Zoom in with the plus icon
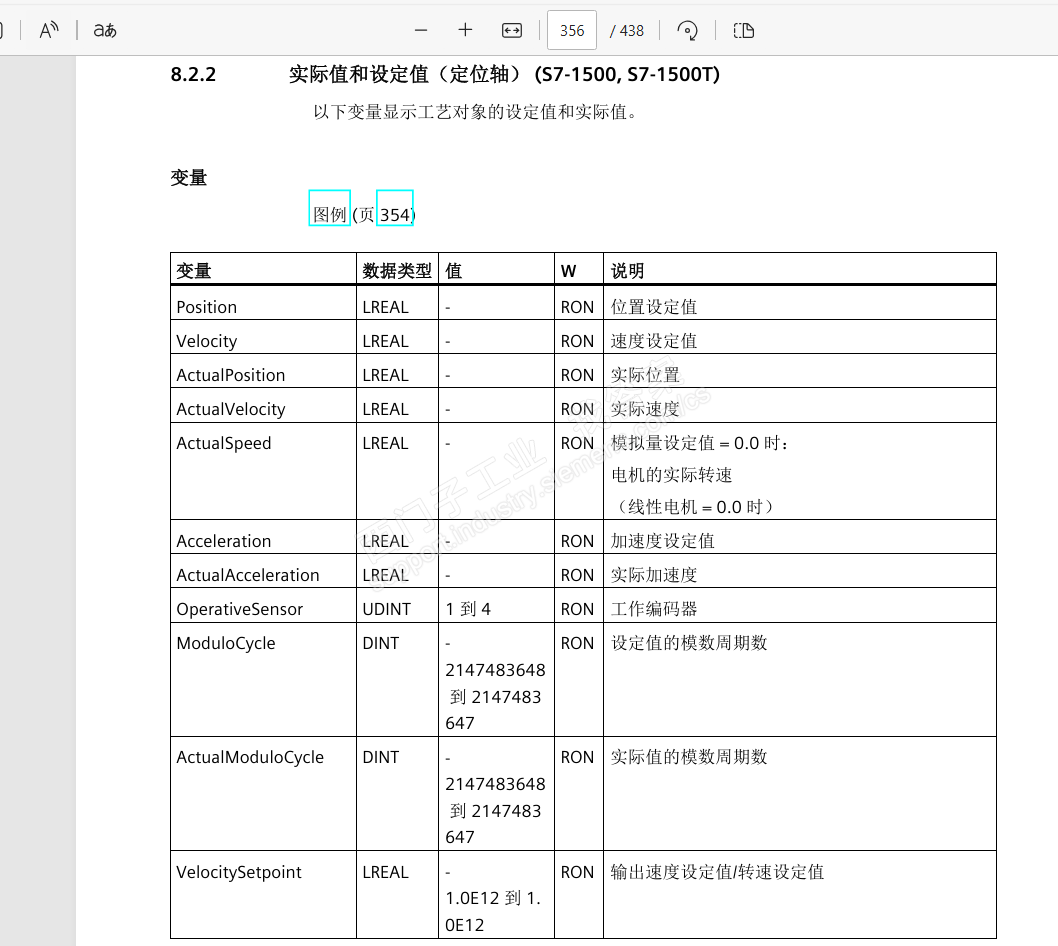The height and width of the screenshot is (946, 1058). pos(465,30)
